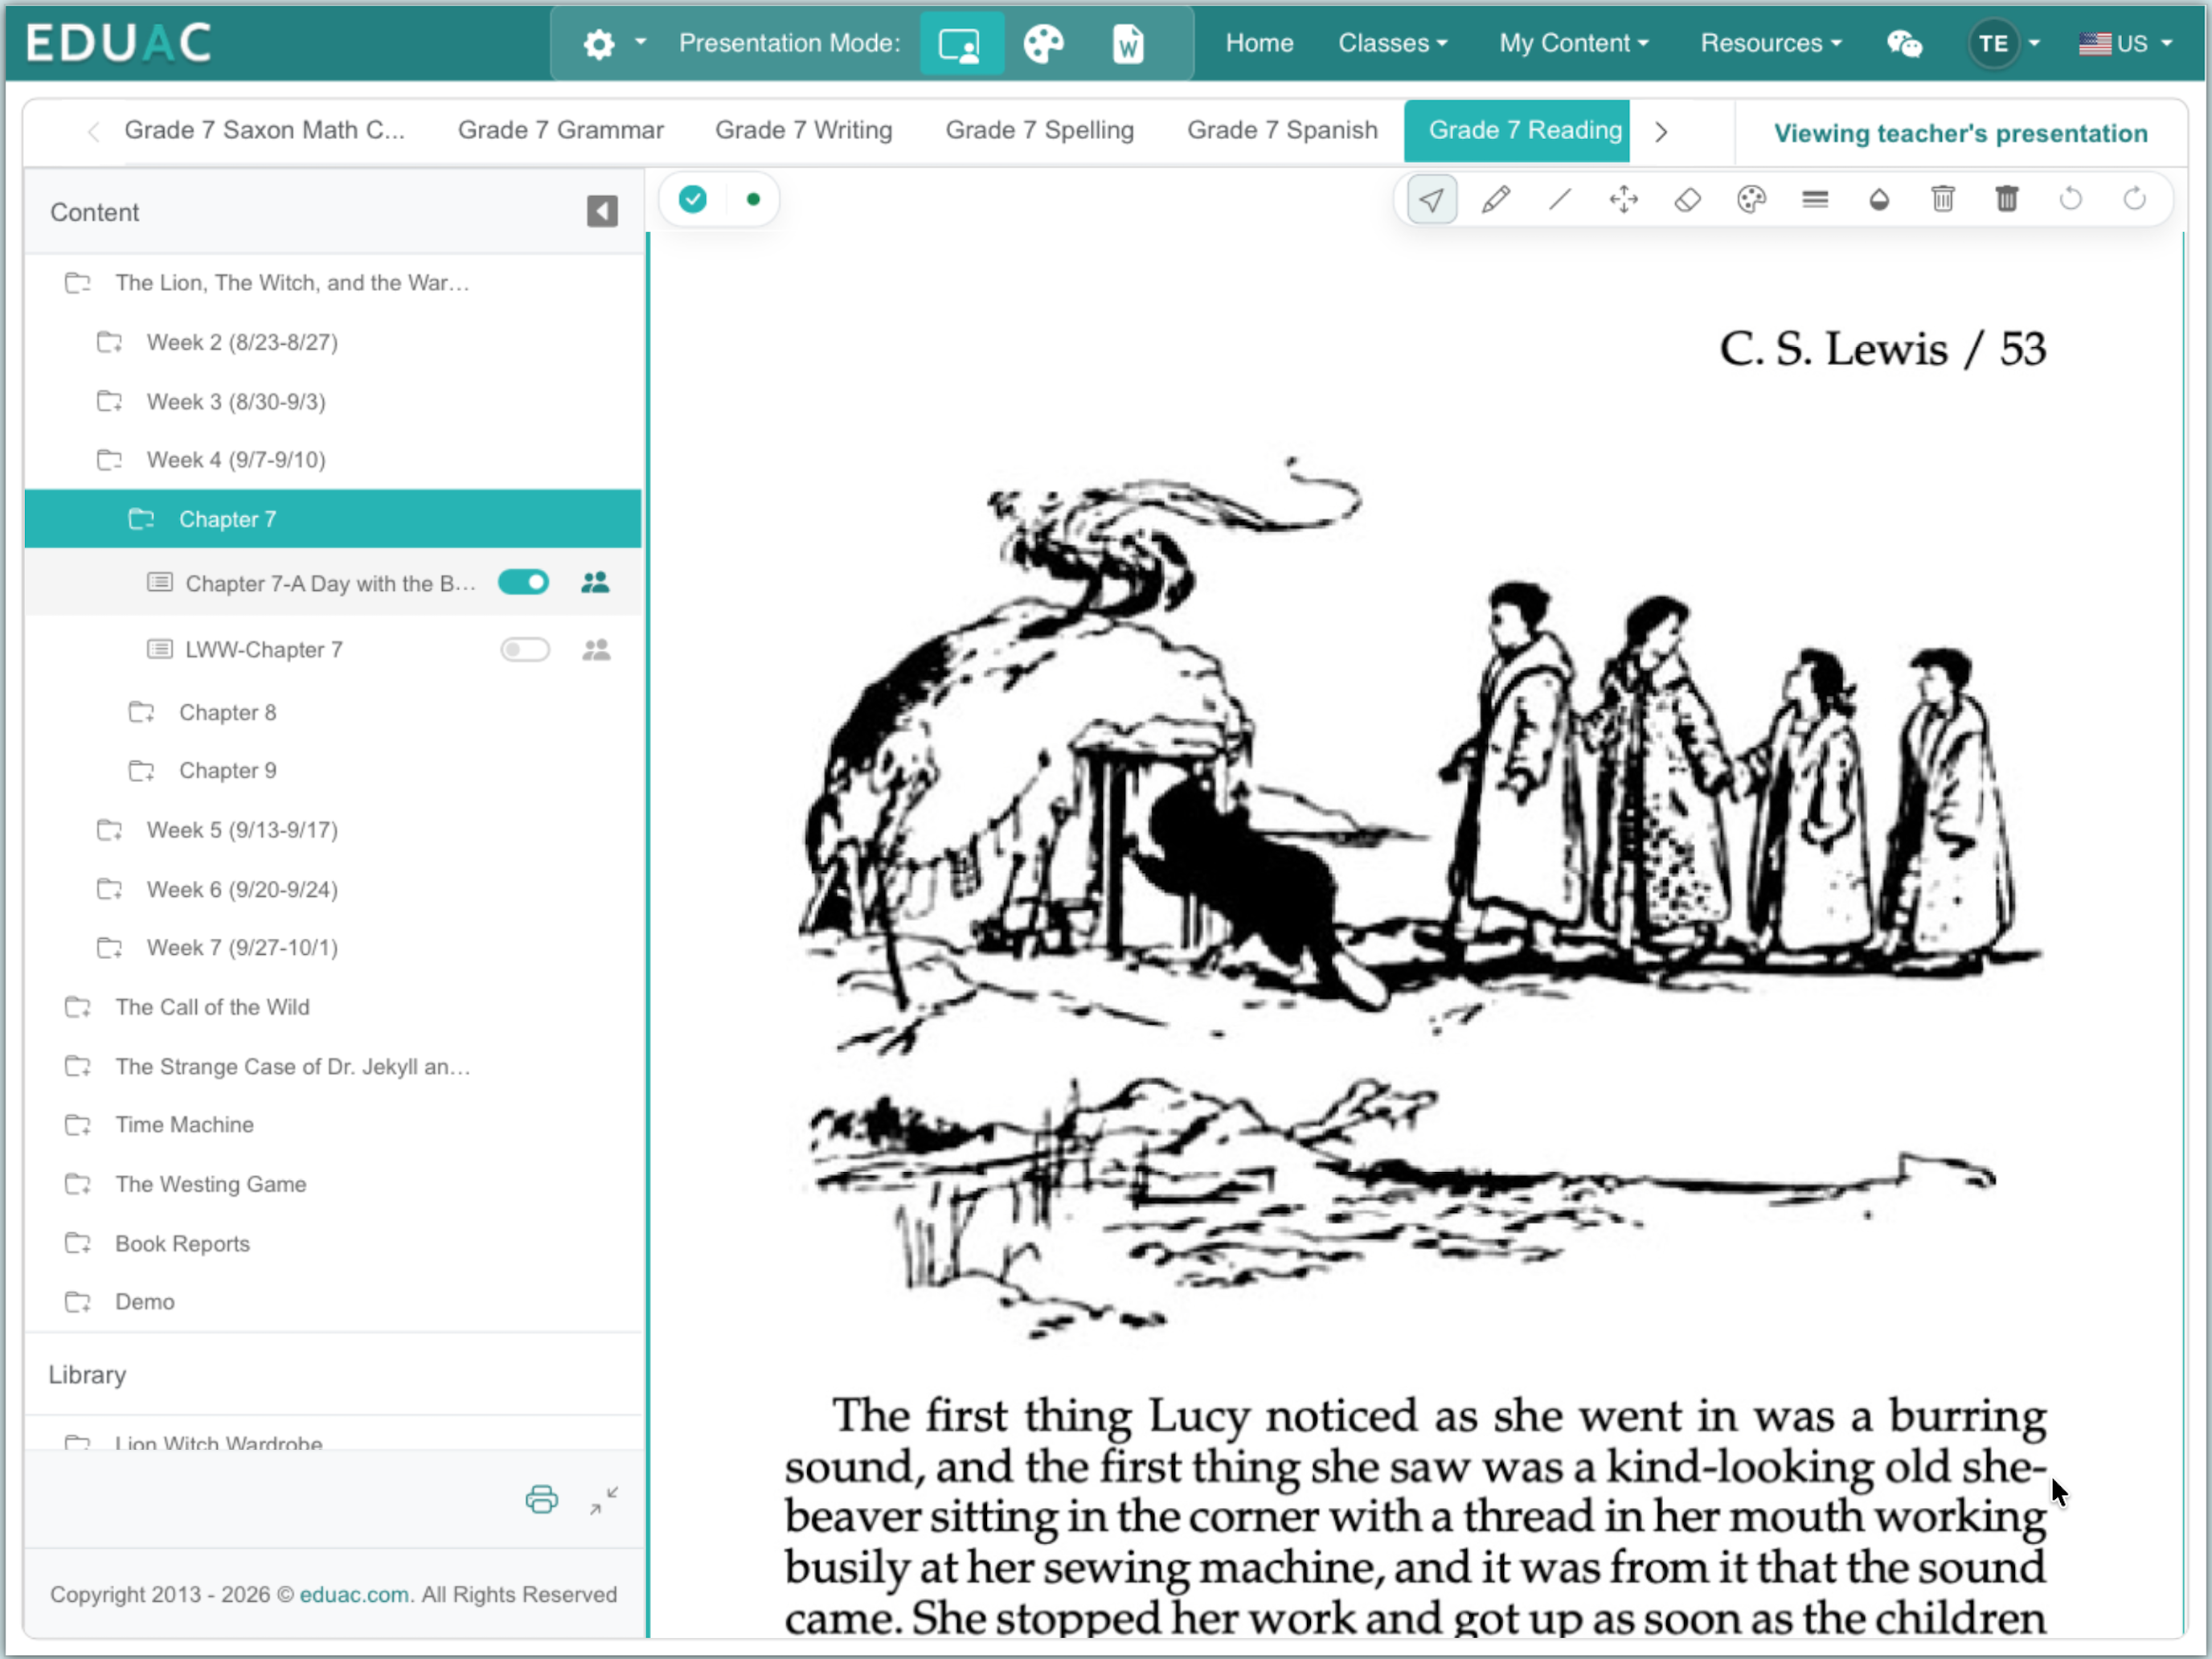Click the people icon for Chapter 7-A Day
Screen dimensions: 2212x1659
[595, 582]
